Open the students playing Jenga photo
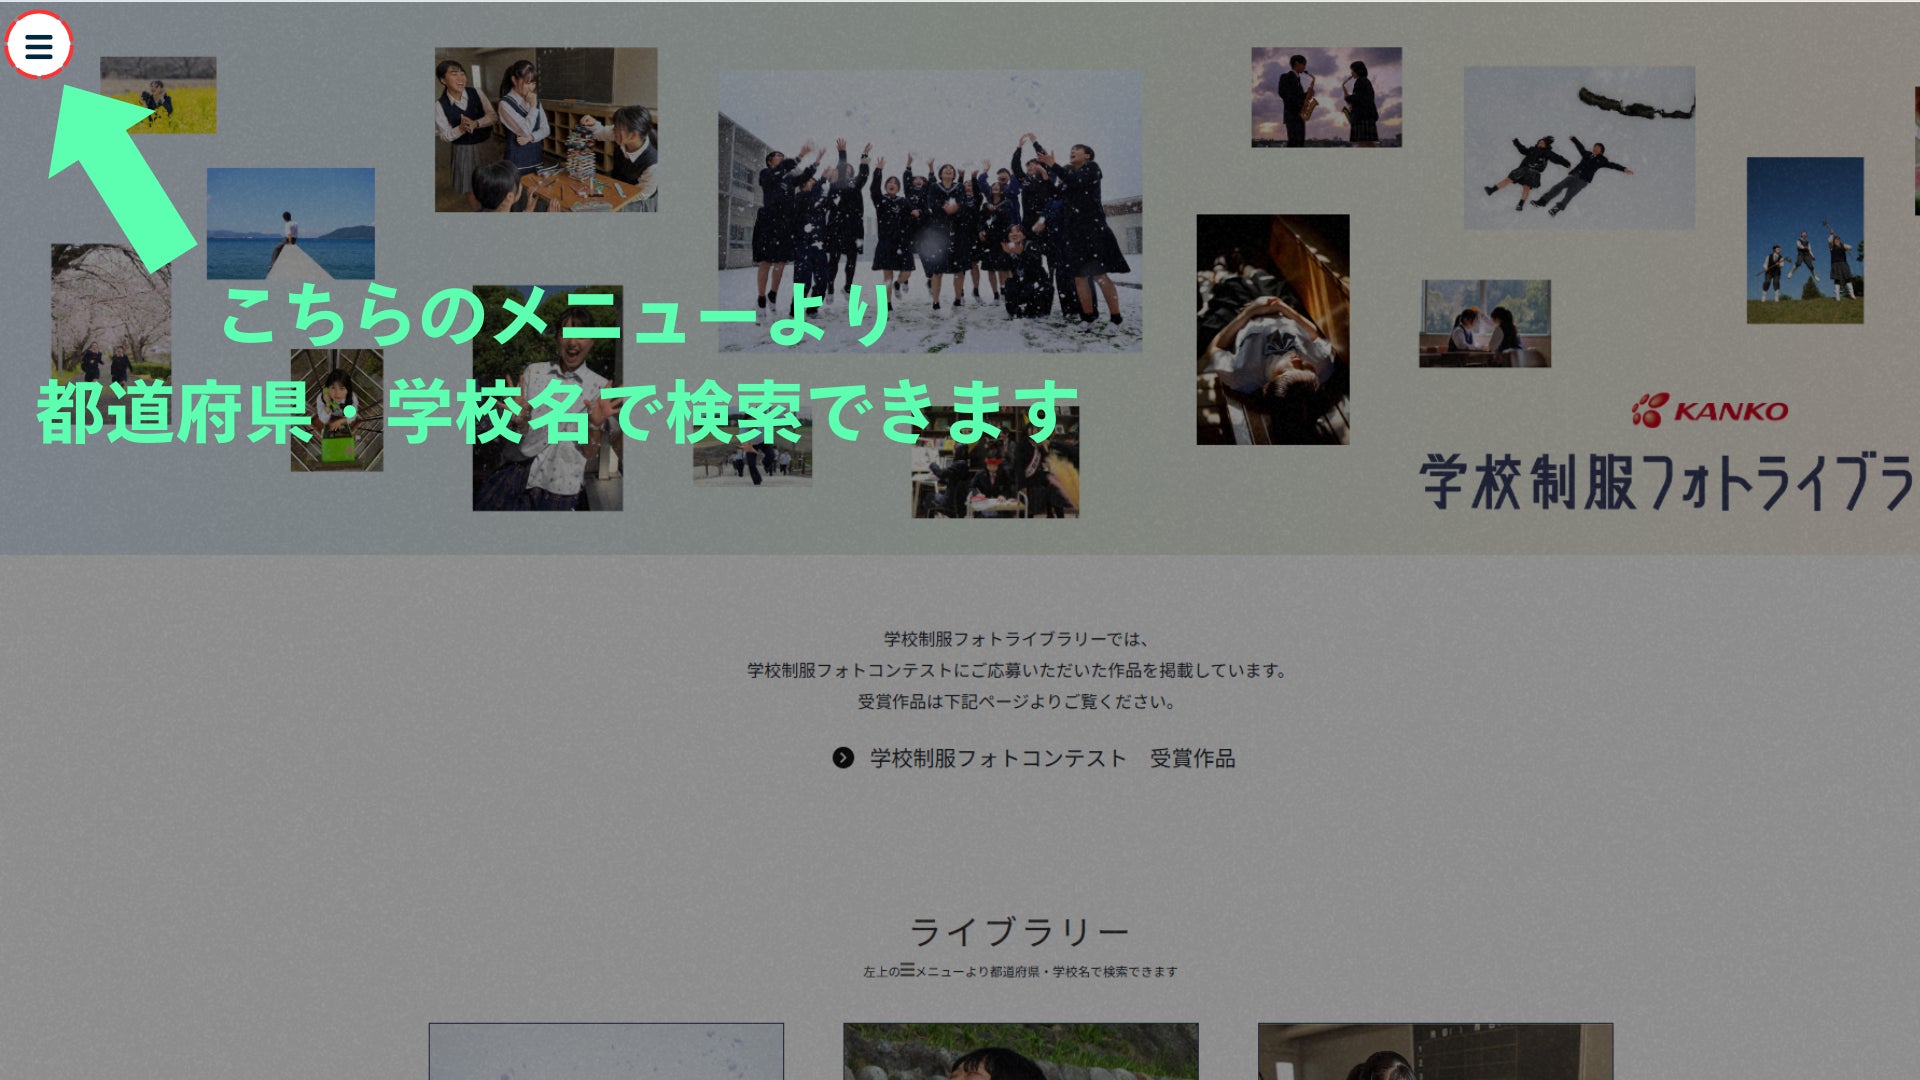 (x=546, y=130)
